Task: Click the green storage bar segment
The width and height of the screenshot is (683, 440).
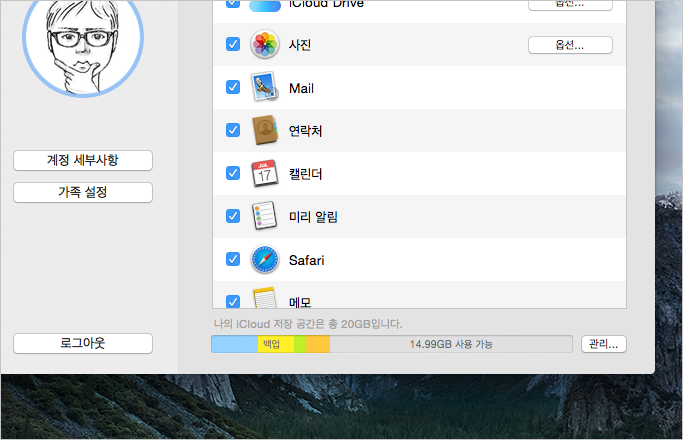Action: pos(300,344)
